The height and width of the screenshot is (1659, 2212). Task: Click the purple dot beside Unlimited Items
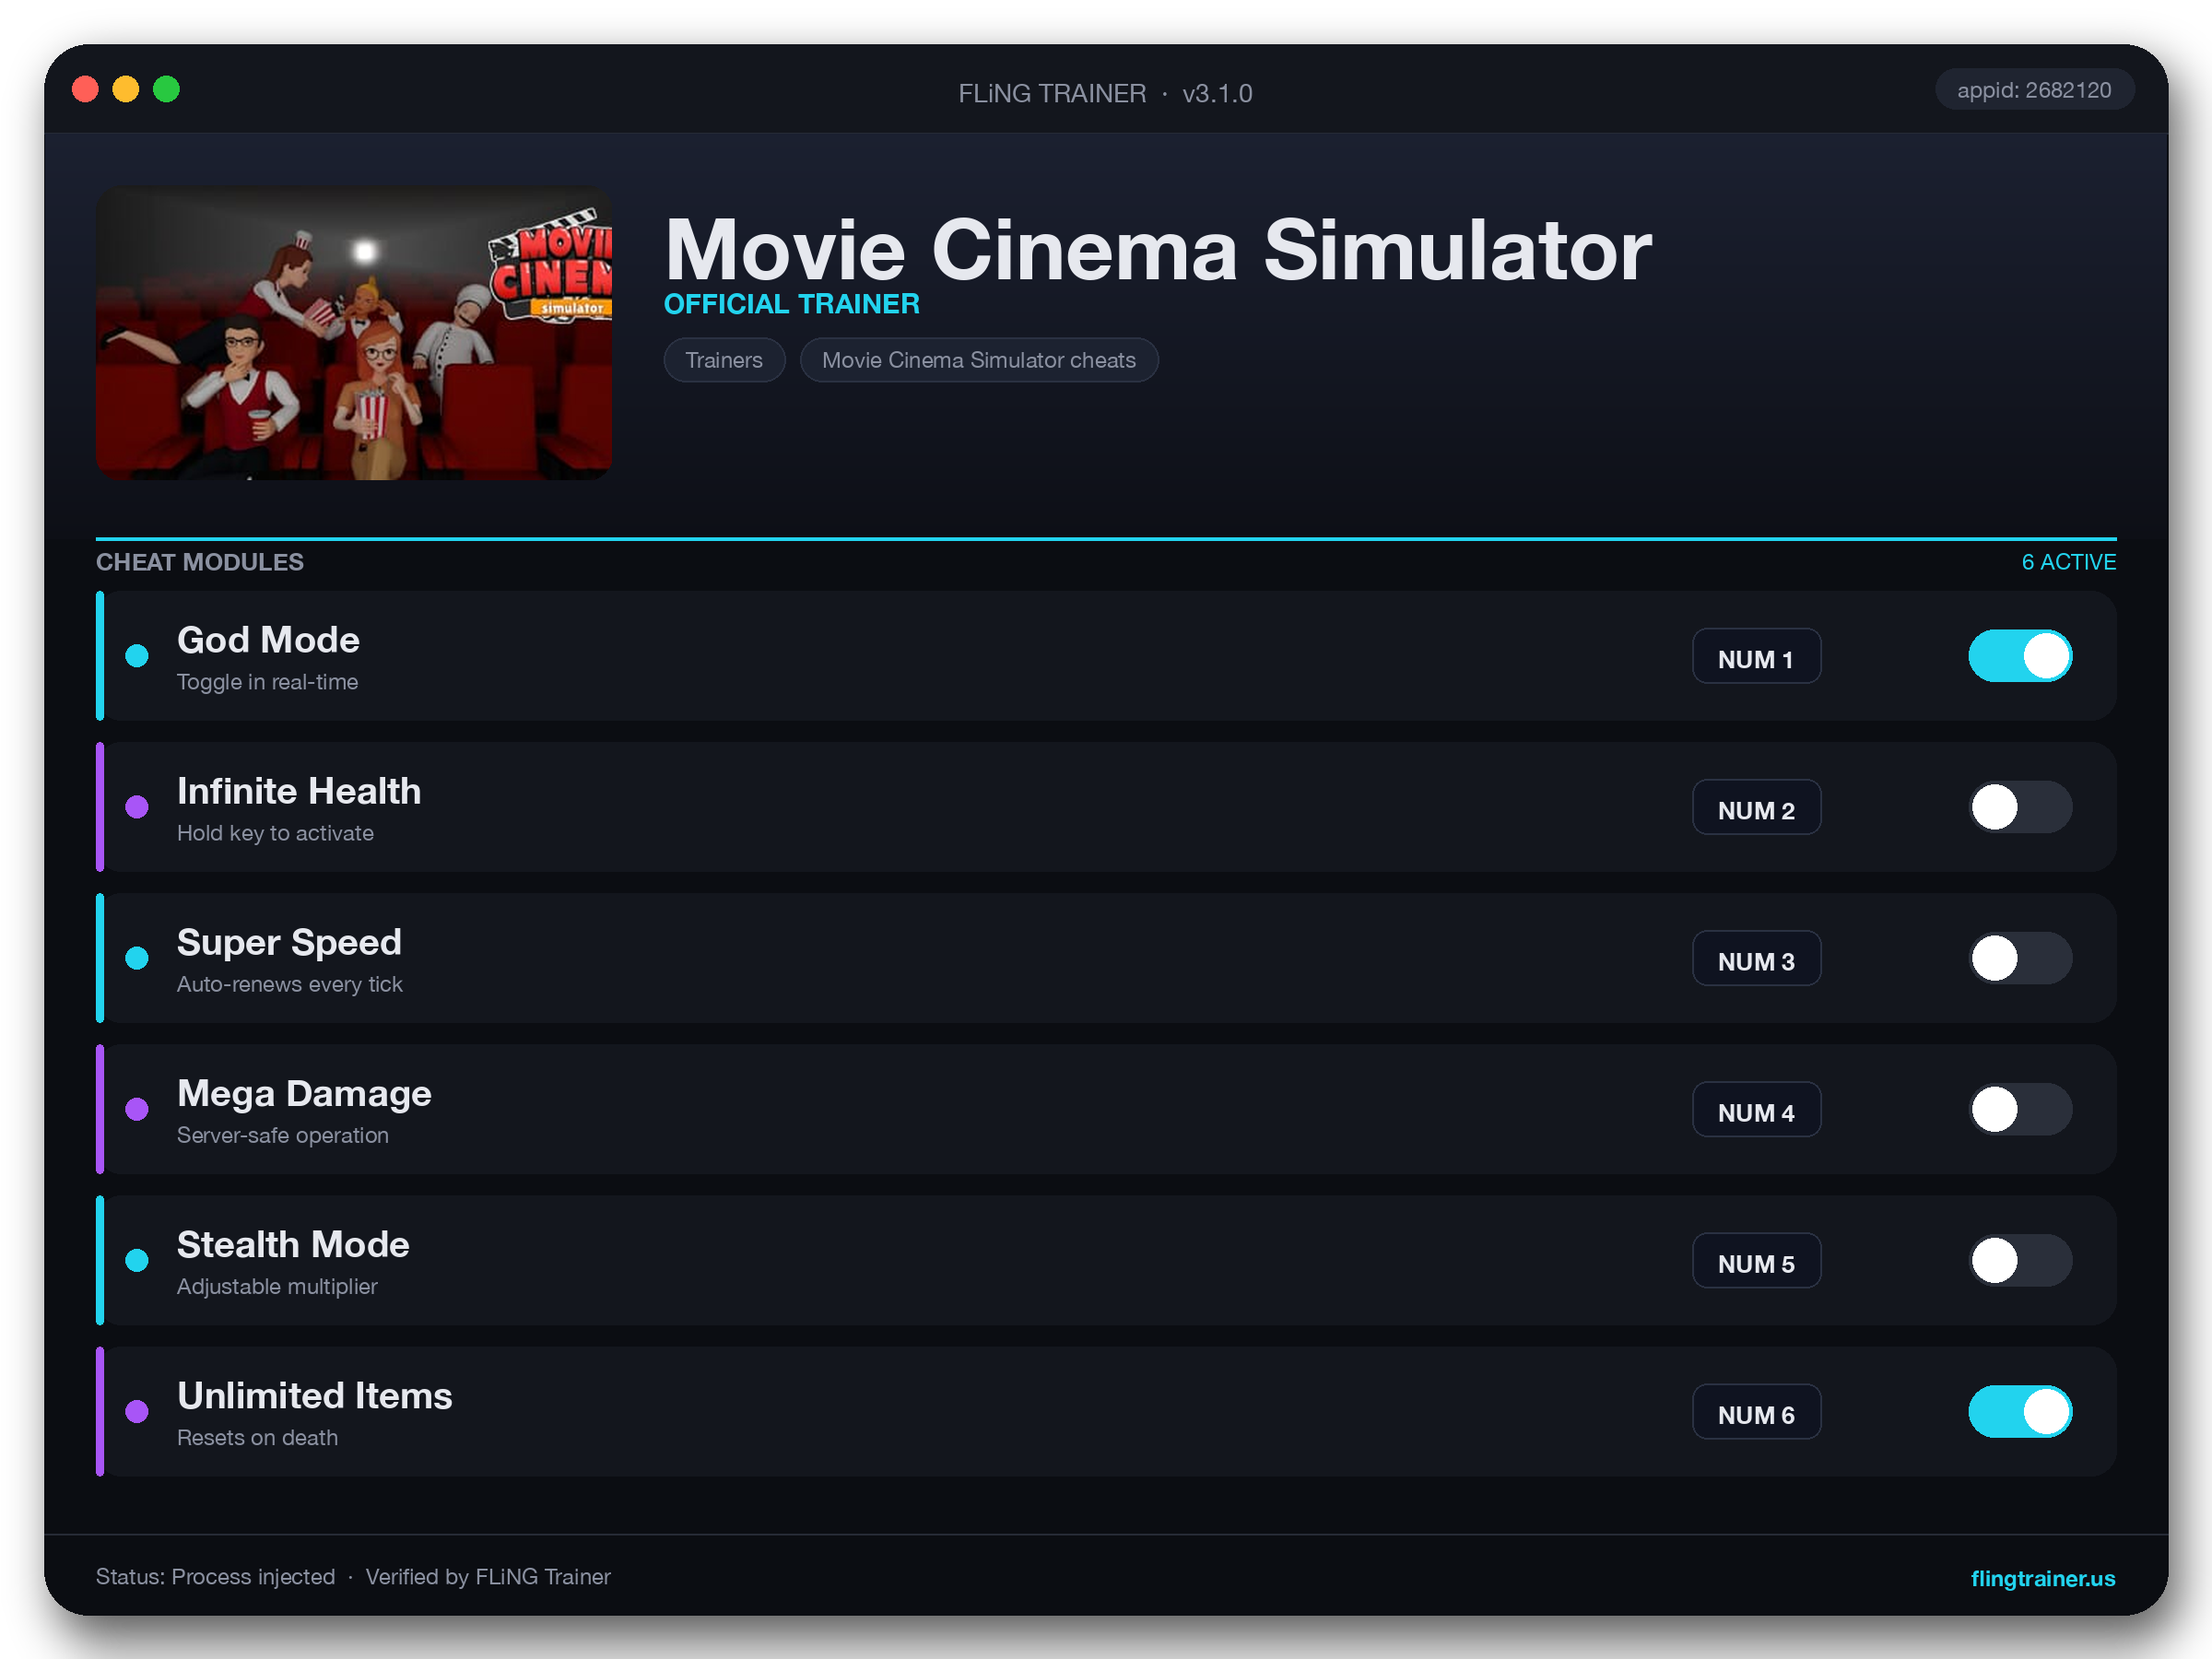click(137, 1411)
